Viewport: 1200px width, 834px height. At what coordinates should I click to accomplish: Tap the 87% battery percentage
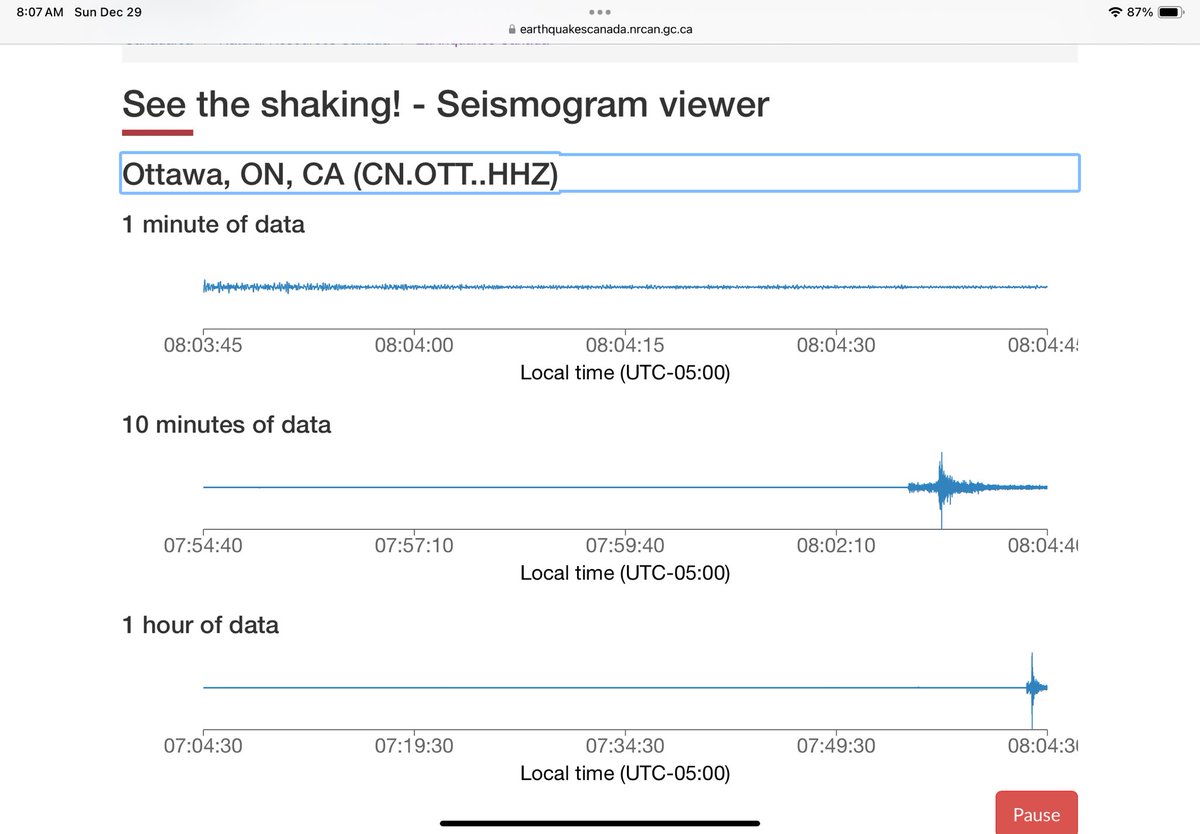[x=1139, y=12]
